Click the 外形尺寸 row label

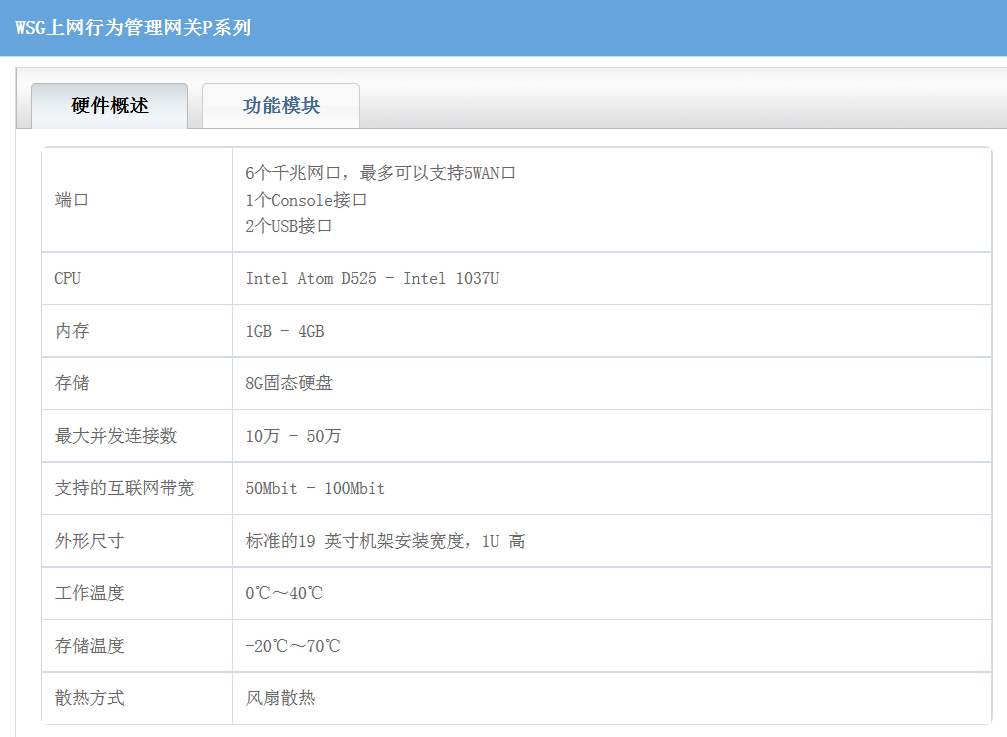point(89,541)
